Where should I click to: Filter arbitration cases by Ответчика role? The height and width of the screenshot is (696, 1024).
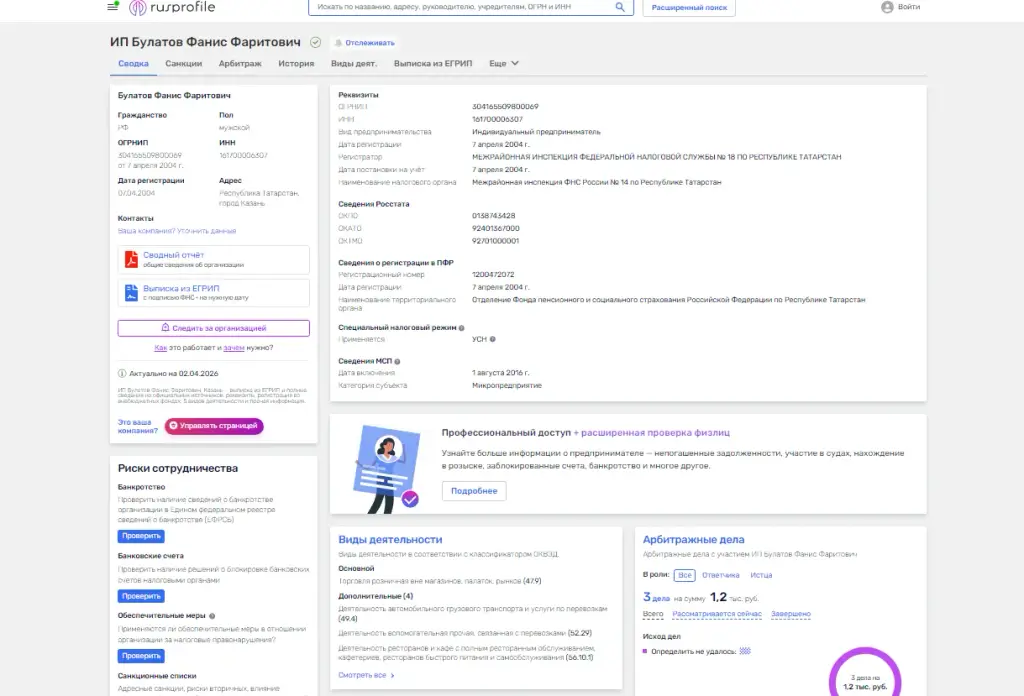721,575
